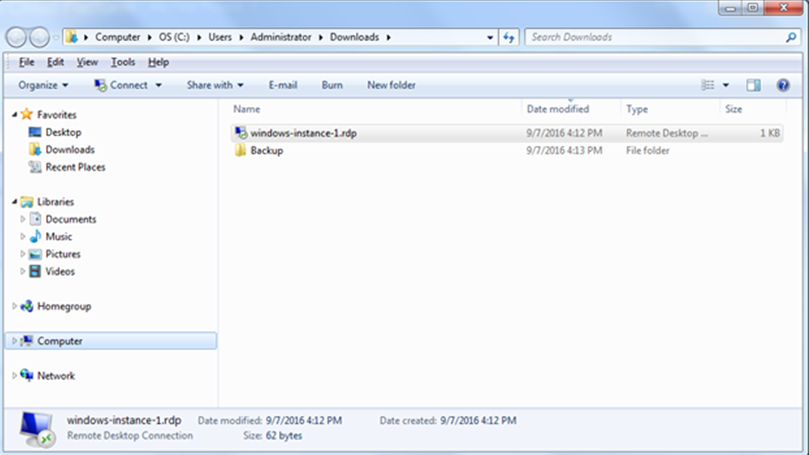Open the view options dropdown arrow

pyautogui.click(x=725, y=85)
